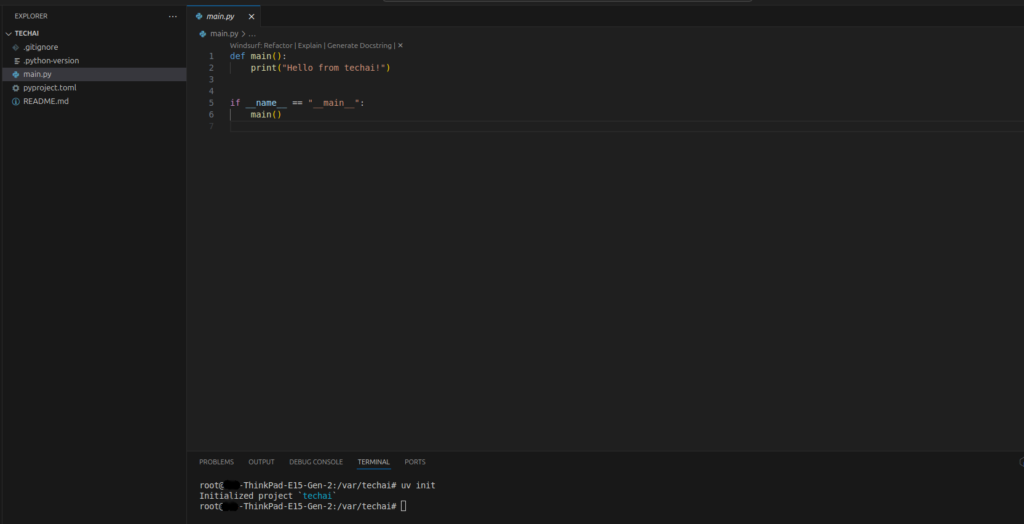The height and width of the screenshot is (524, 1024).
Task: Open the .gitignore file
Action: pos(40,47)
